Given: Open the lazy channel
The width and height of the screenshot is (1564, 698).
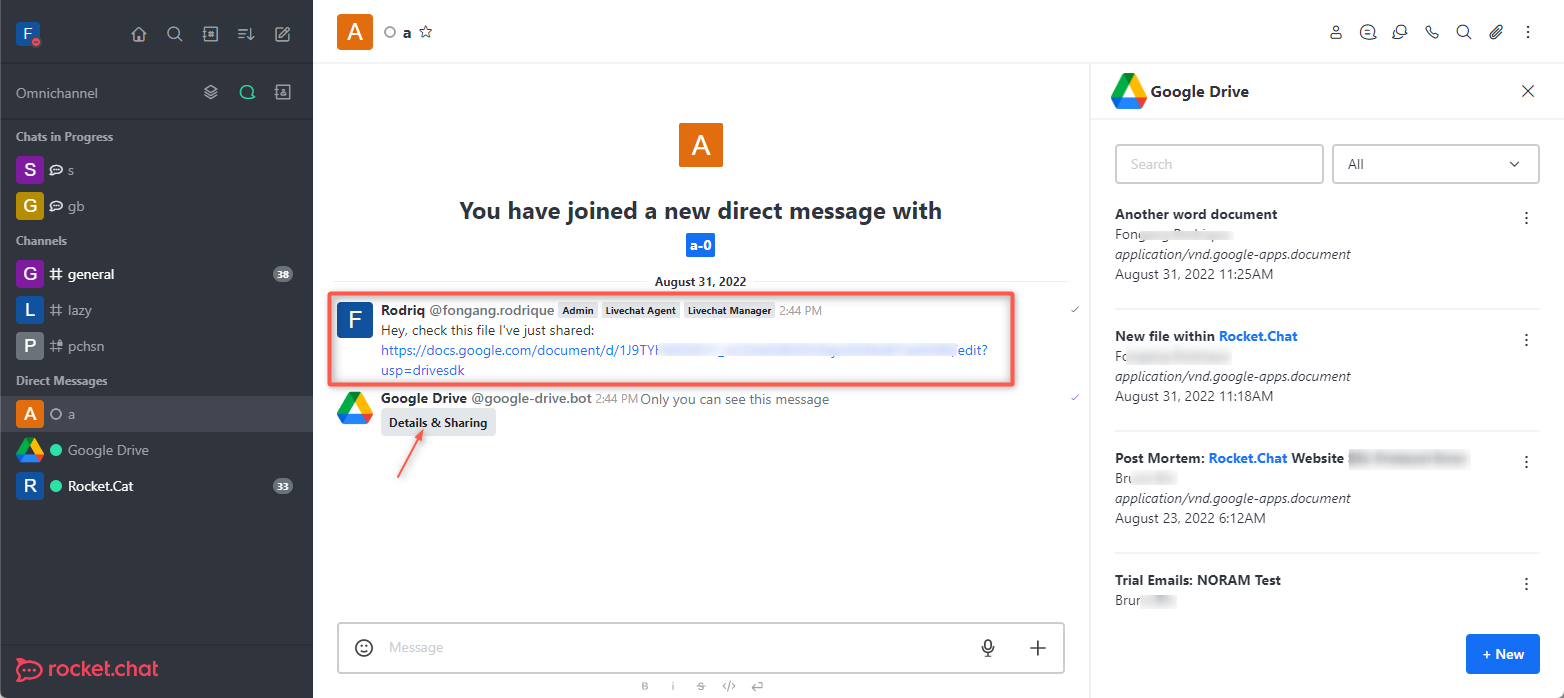Looking at the screenshot, I should tap(156, 310).
